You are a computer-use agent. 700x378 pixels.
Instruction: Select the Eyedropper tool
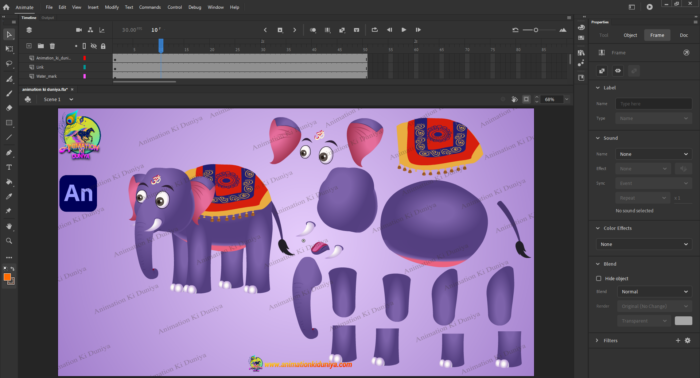(x=9, y=196)
